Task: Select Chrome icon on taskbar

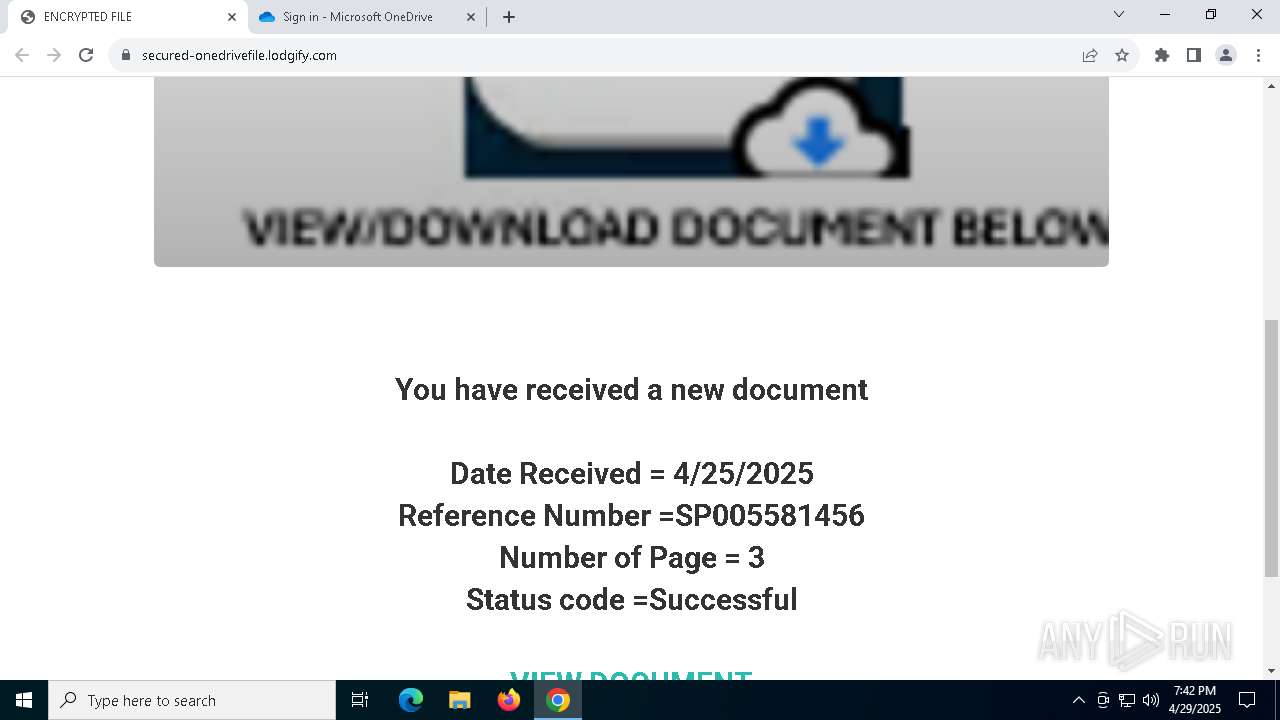Action: (x=558, y=700)
